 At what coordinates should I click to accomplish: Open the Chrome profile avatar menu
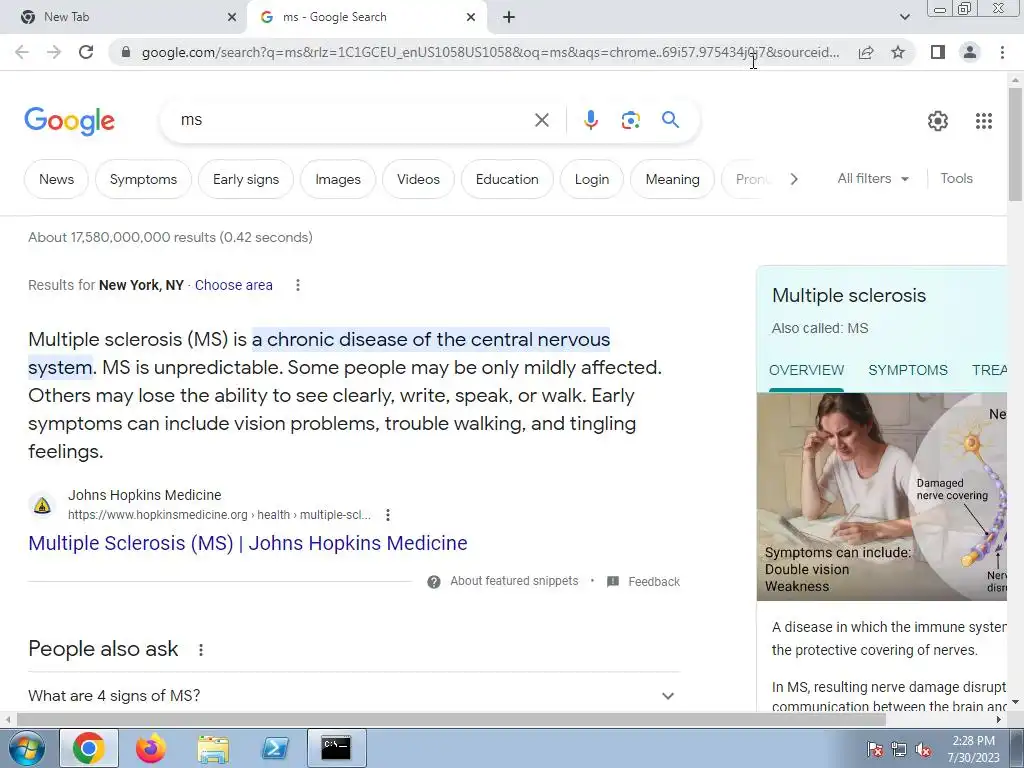pyautogui.click(x=970, y=52)
